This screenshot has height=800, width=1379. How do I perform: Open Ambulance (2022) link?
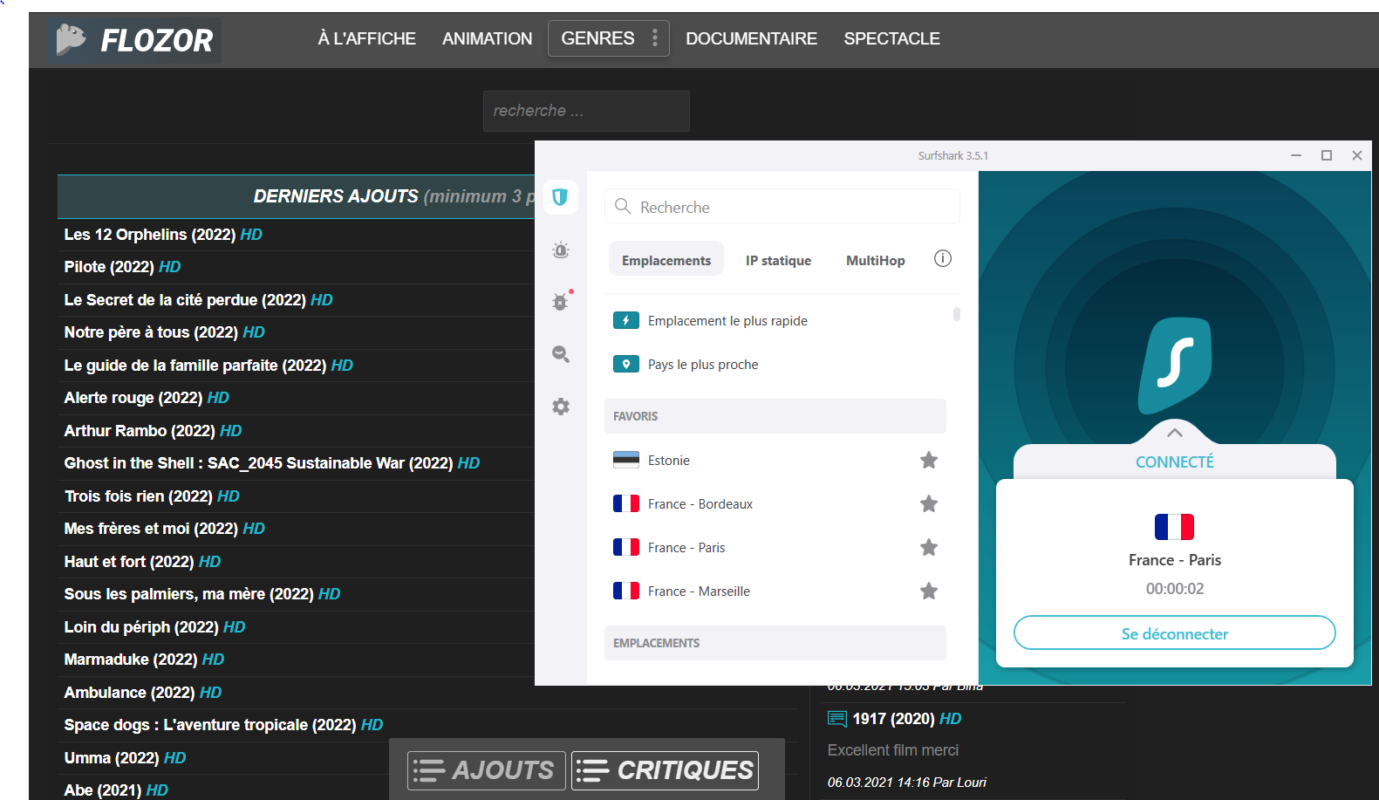pos(143,692)
